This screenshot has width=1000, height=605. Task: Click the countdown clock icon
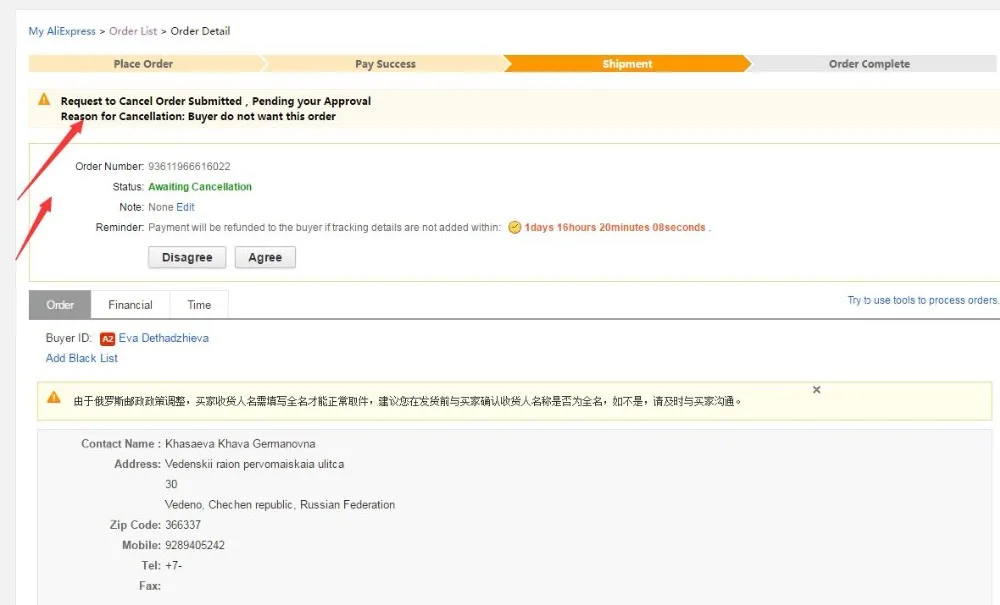(515, 228)
